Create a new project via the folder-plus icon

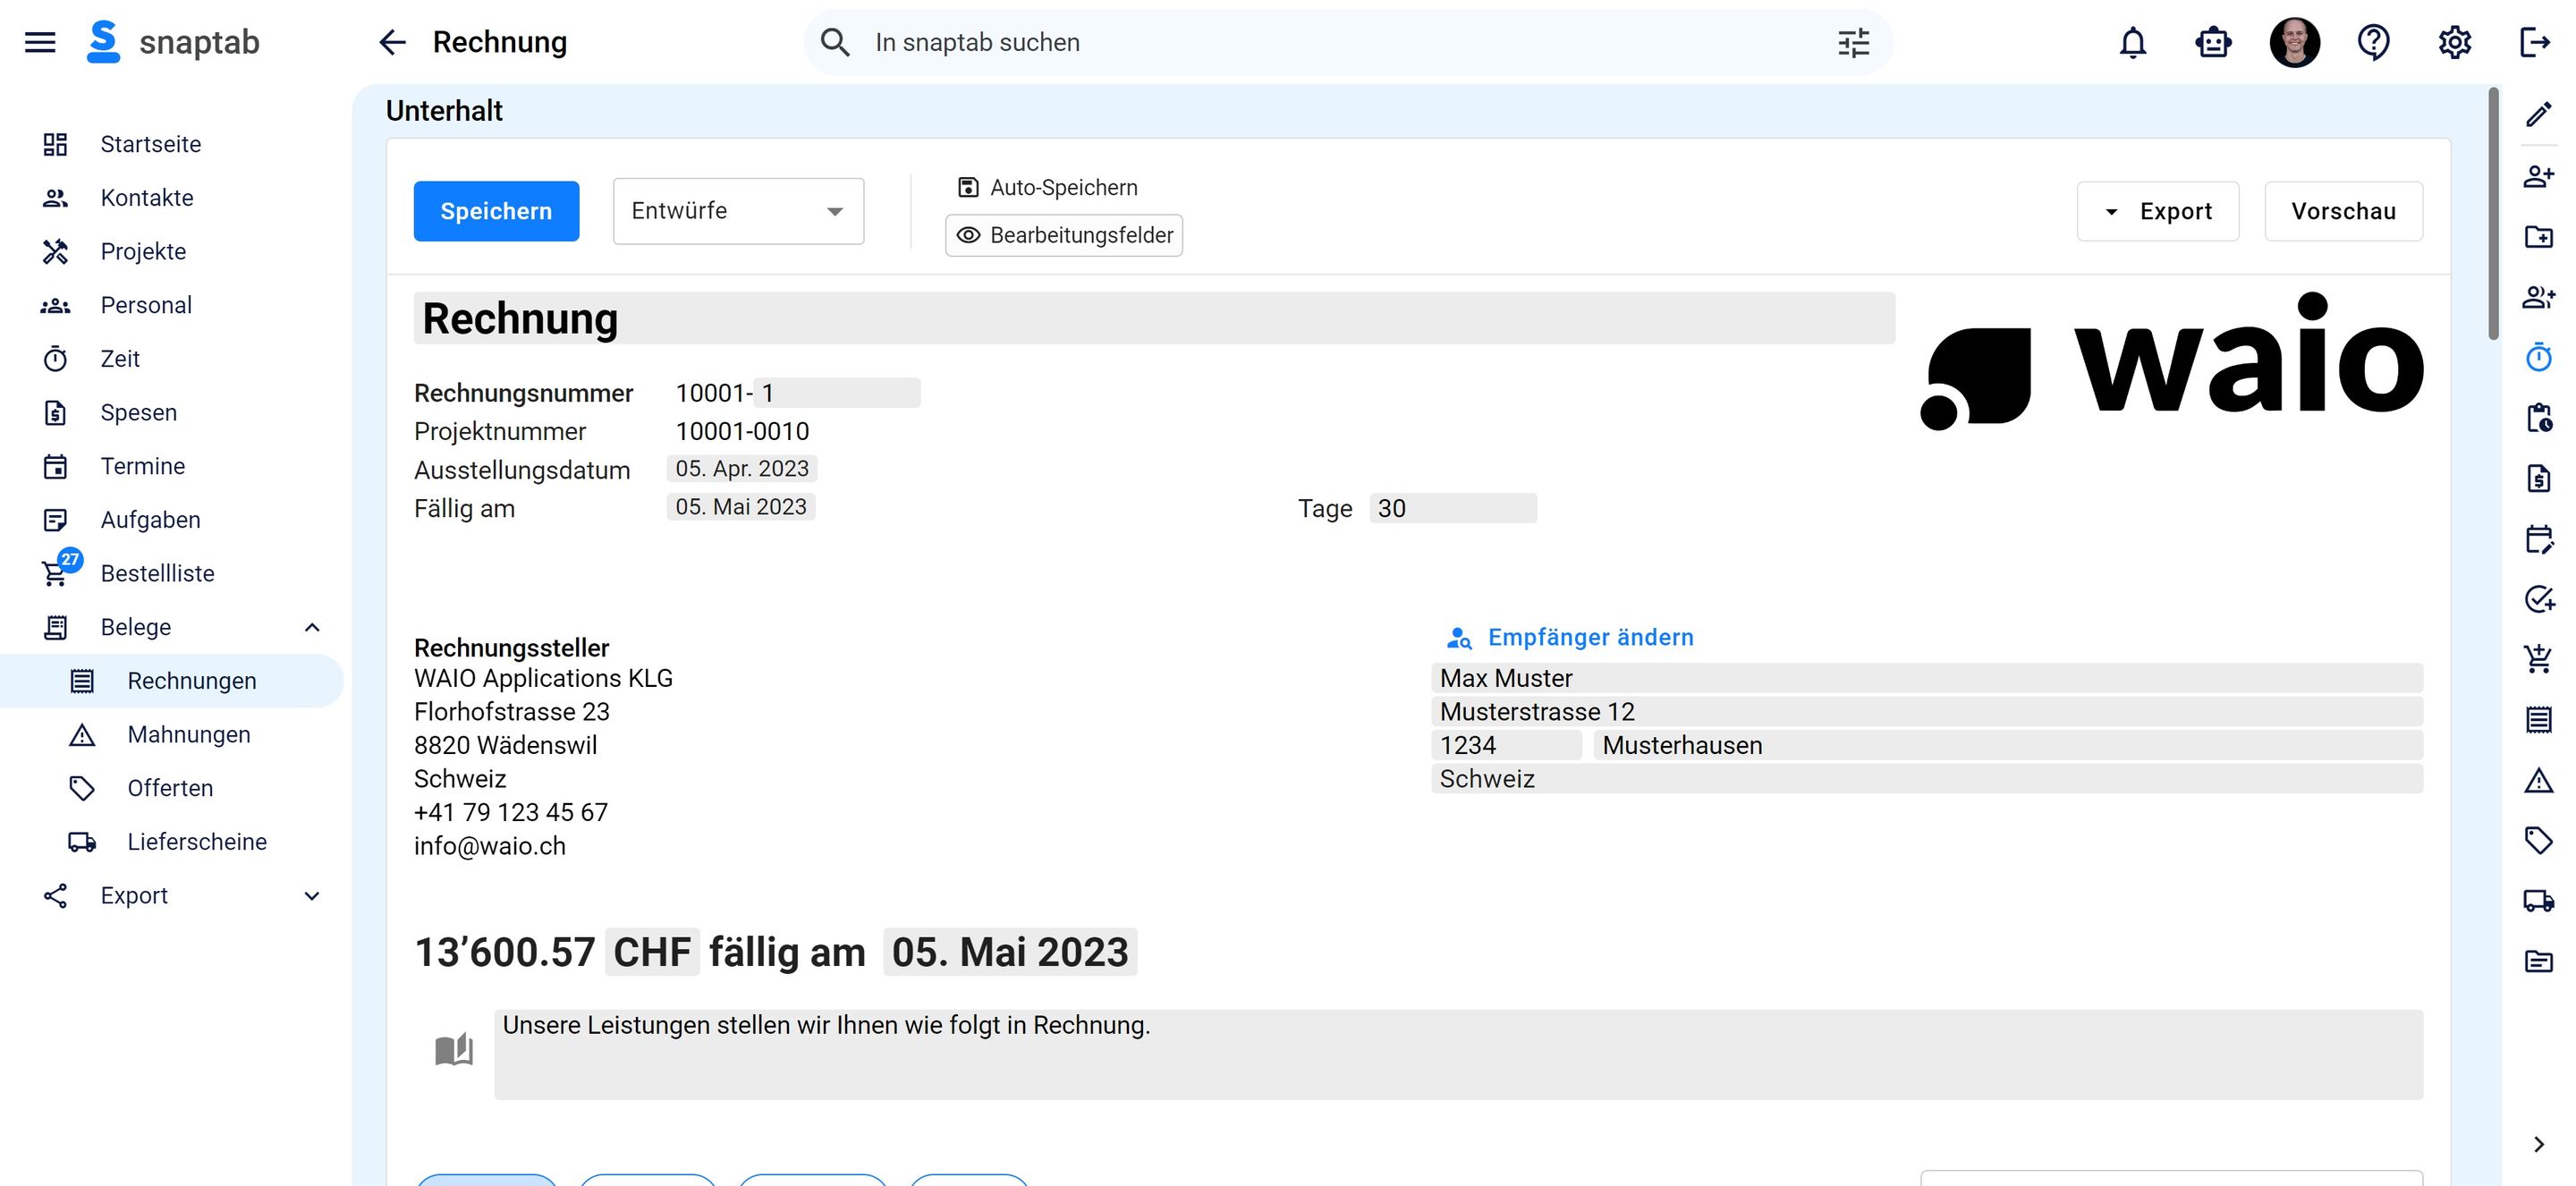[x=2538, y=236]
